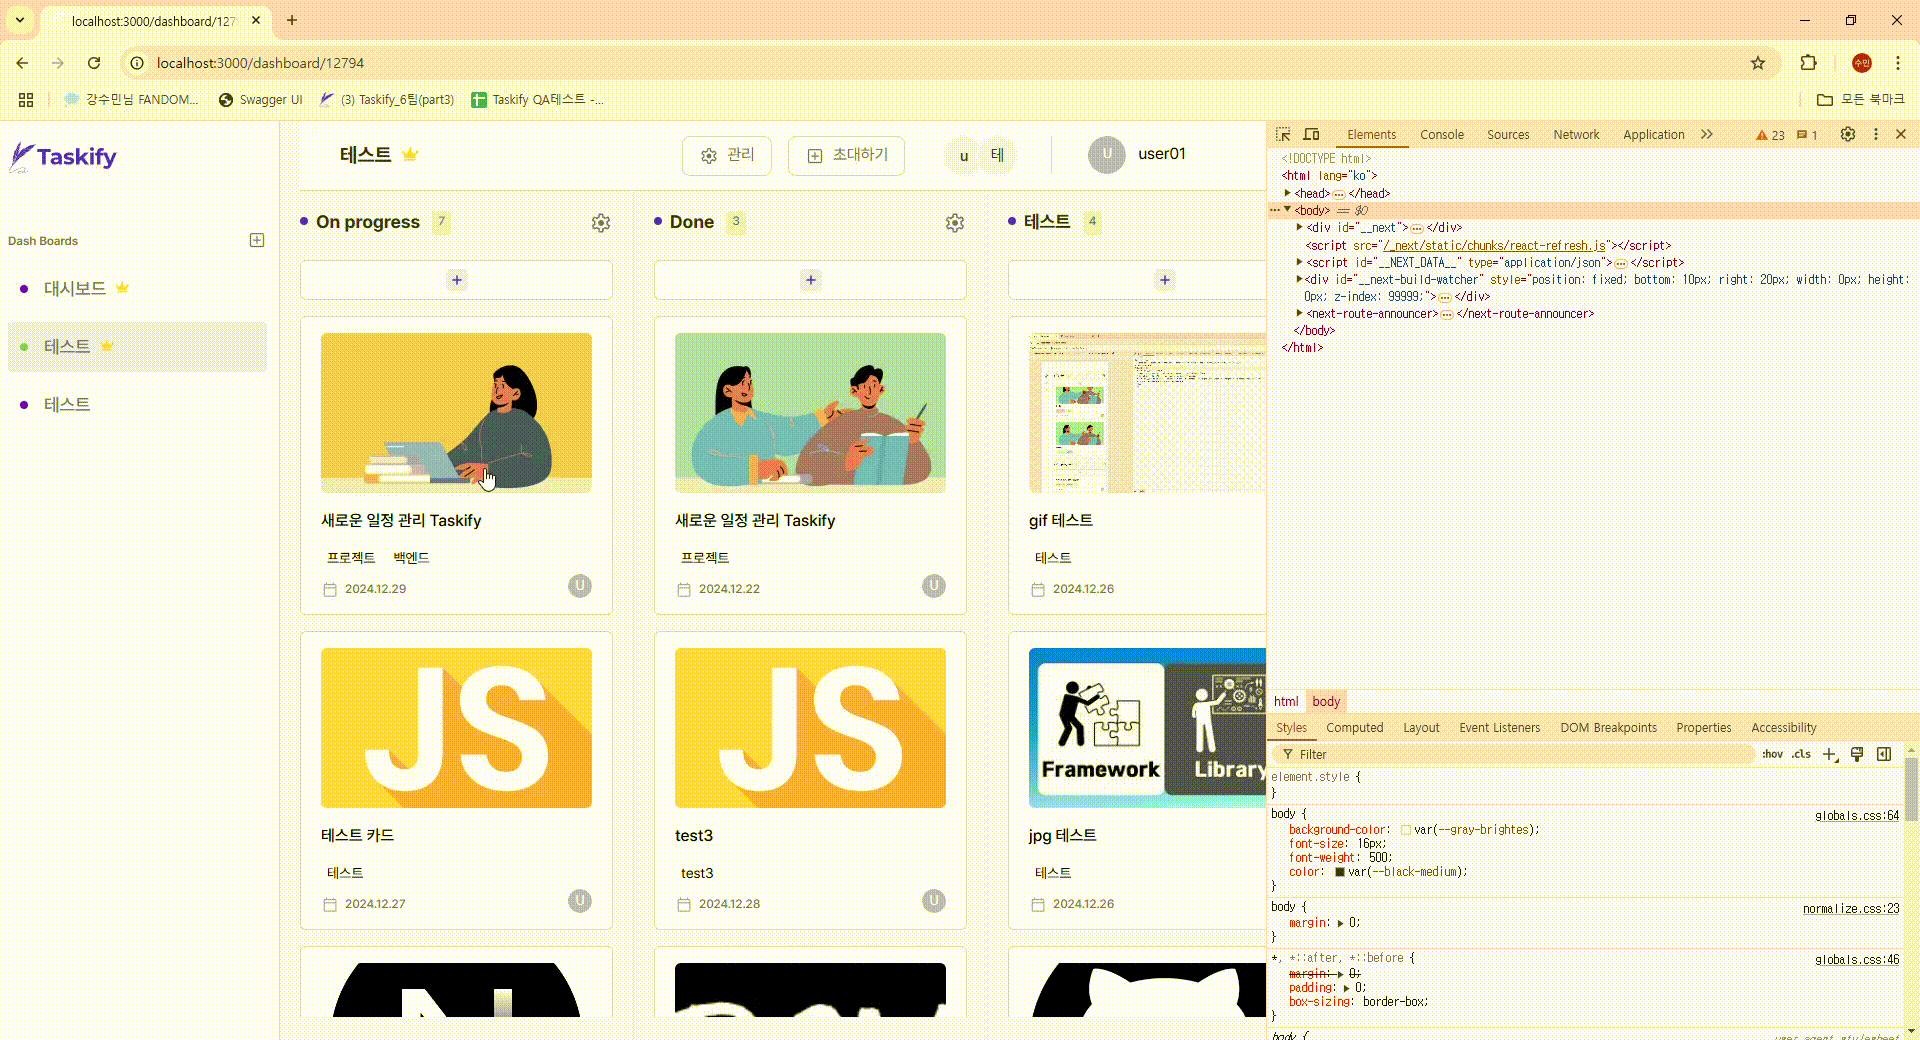
Task: Open the 테스트 카드 JS thumbnail card
Action: [x=456, y=728]
